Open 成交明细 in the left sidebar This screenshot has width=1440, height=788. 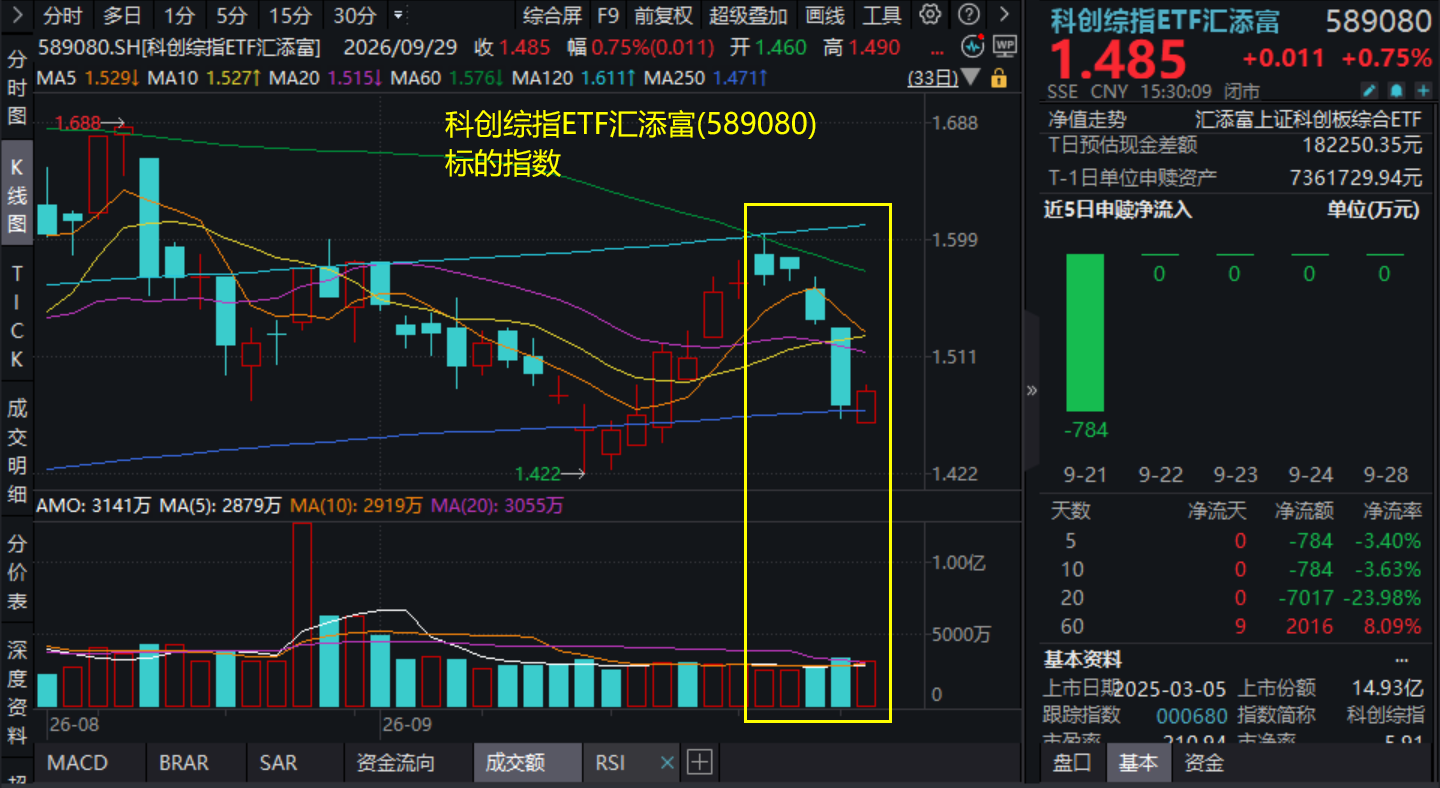coord(17,451)
